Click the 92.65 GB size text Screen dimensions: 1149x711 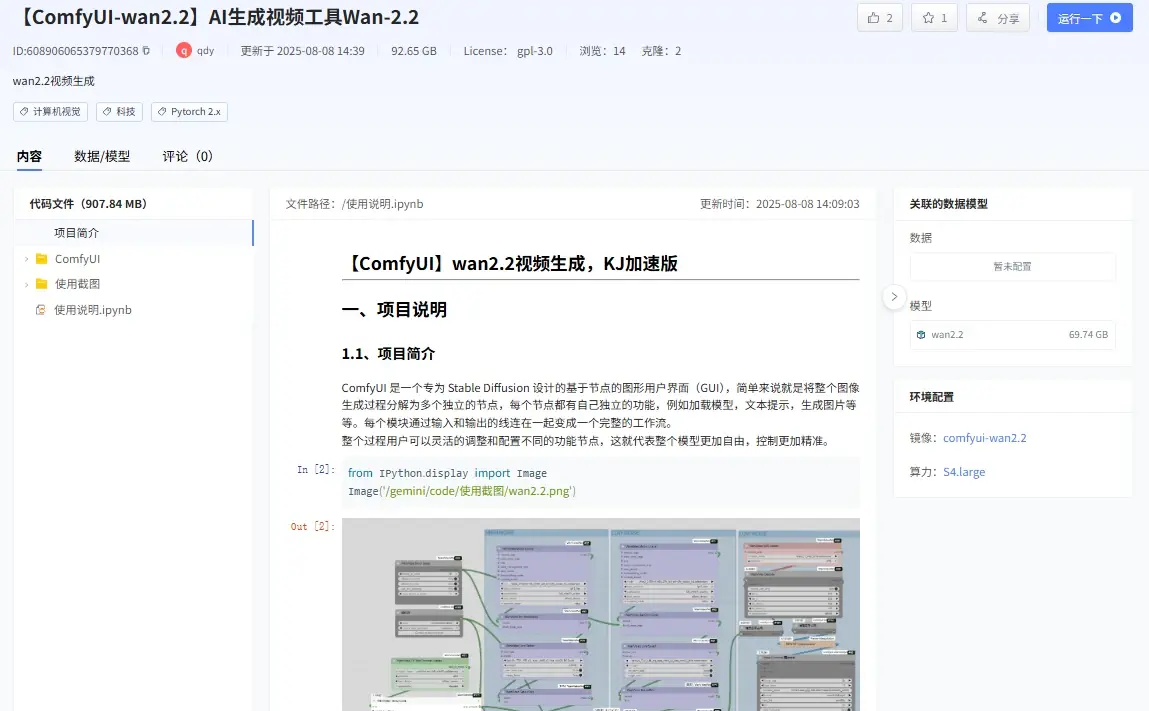point(413,51)
